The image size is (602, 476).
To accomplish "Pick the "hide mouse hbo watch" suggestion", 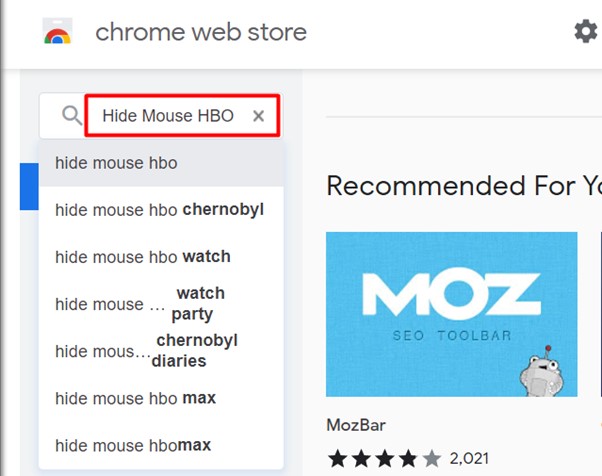I will [x=143, y=257].
